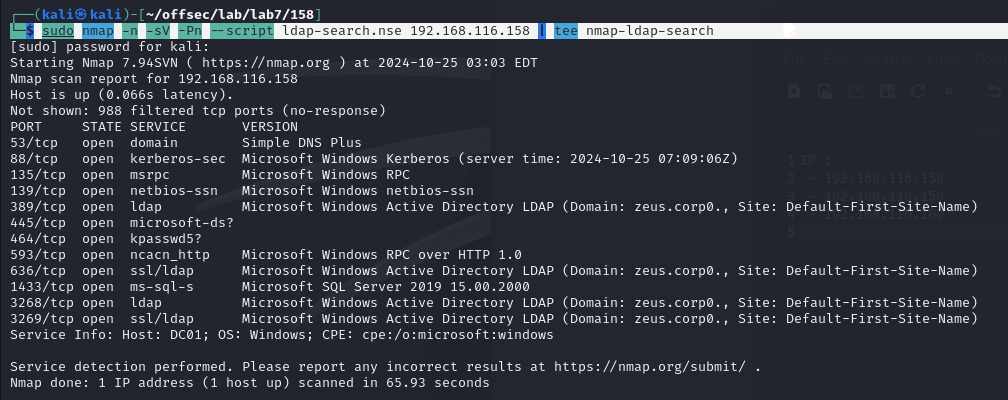Click the Undo arrow icon in the editor toolbar

pyautogui.click(x=995, y=91)
